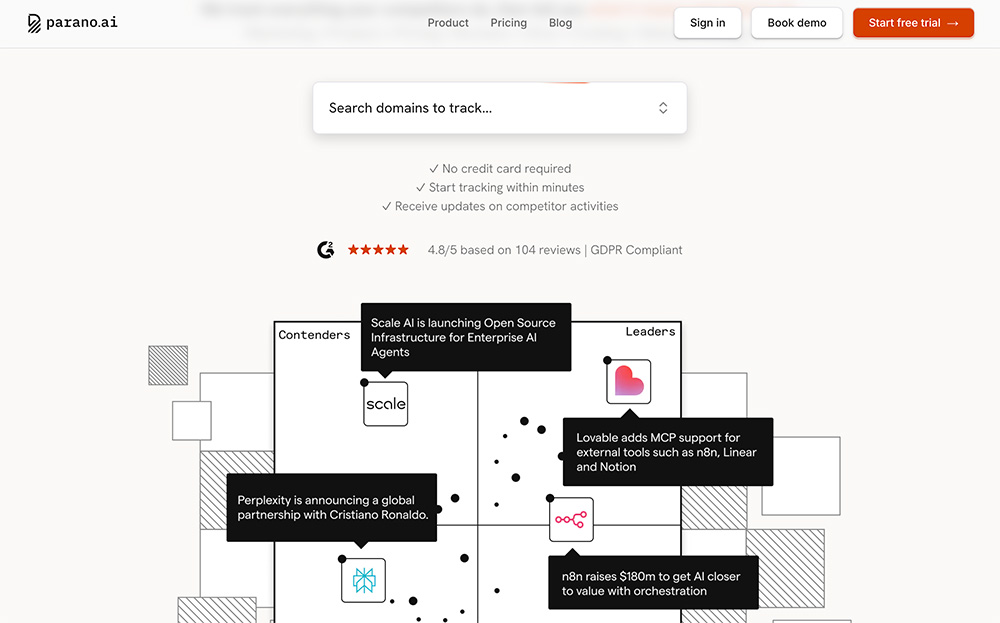Click the Perplexity Cristiano Ronaldo partnership tooltip
Image resolution: width=1000 pixels, height=623 pixels.
pyautogui.click(x=332, y=507)
